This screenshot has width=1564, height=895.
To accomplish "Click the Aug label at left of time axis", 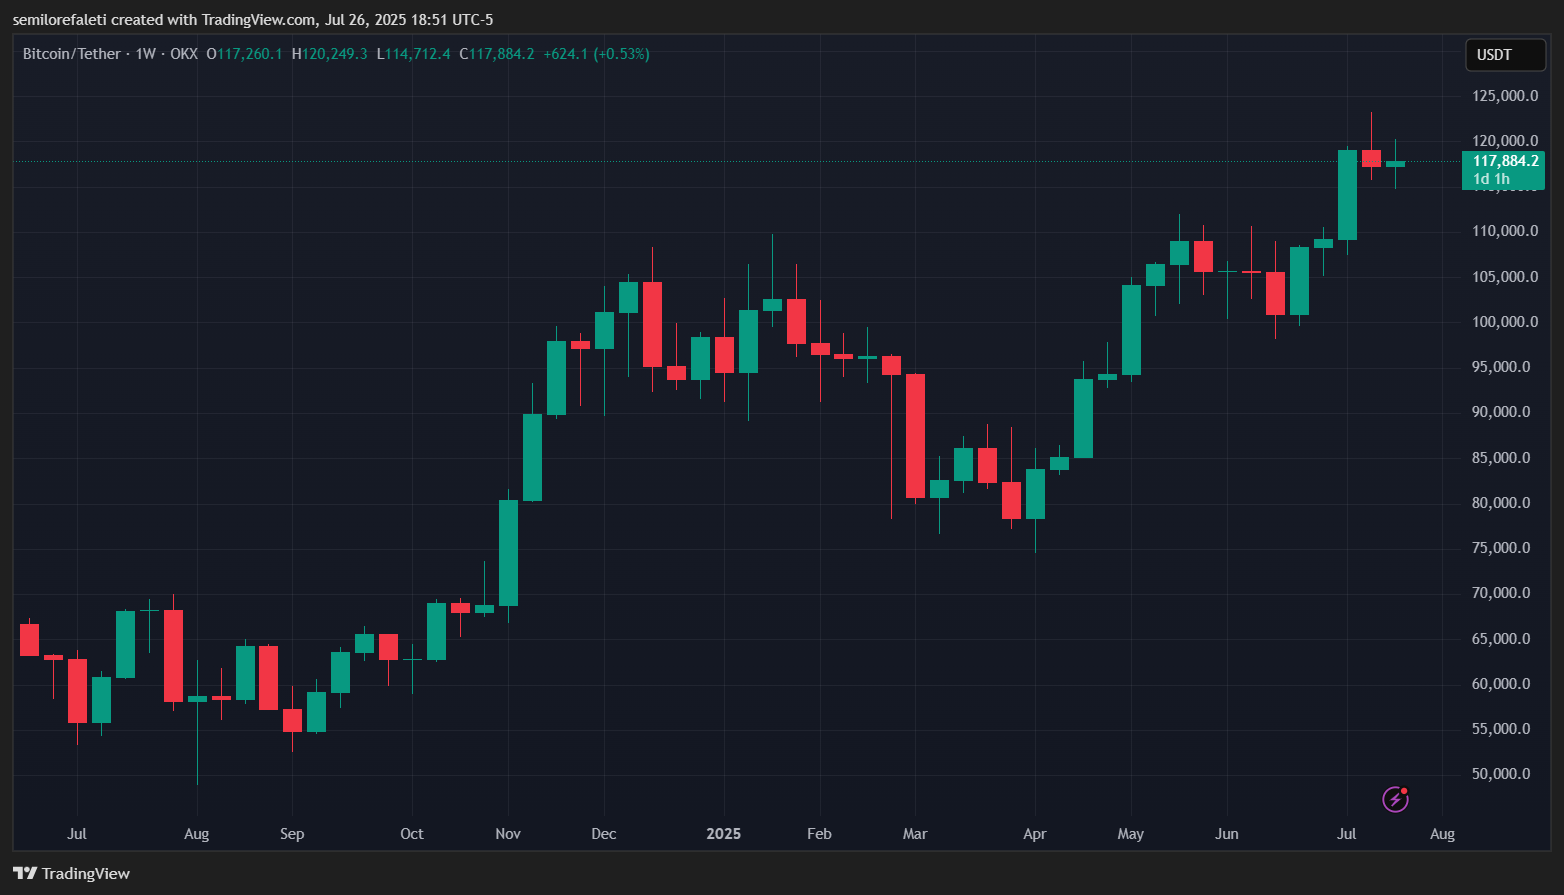I will (197, 834).
